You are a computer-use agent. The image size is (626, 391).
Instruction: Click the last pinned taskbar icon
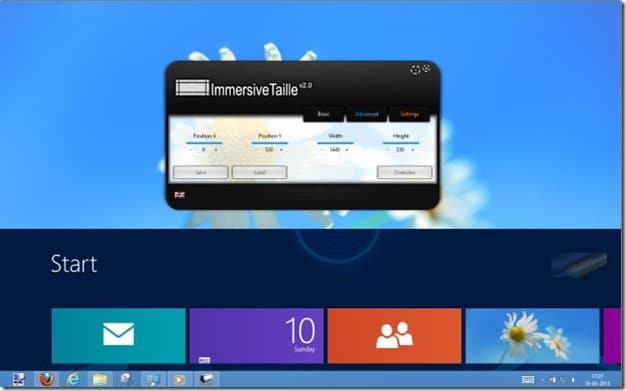207,379
